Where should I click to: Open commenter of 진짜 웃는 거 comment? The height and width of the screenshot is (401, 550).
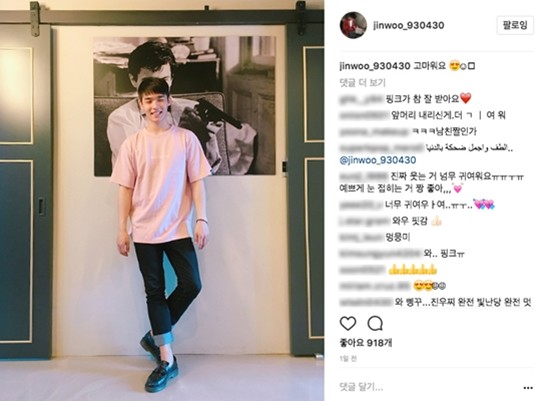point(364,176)
